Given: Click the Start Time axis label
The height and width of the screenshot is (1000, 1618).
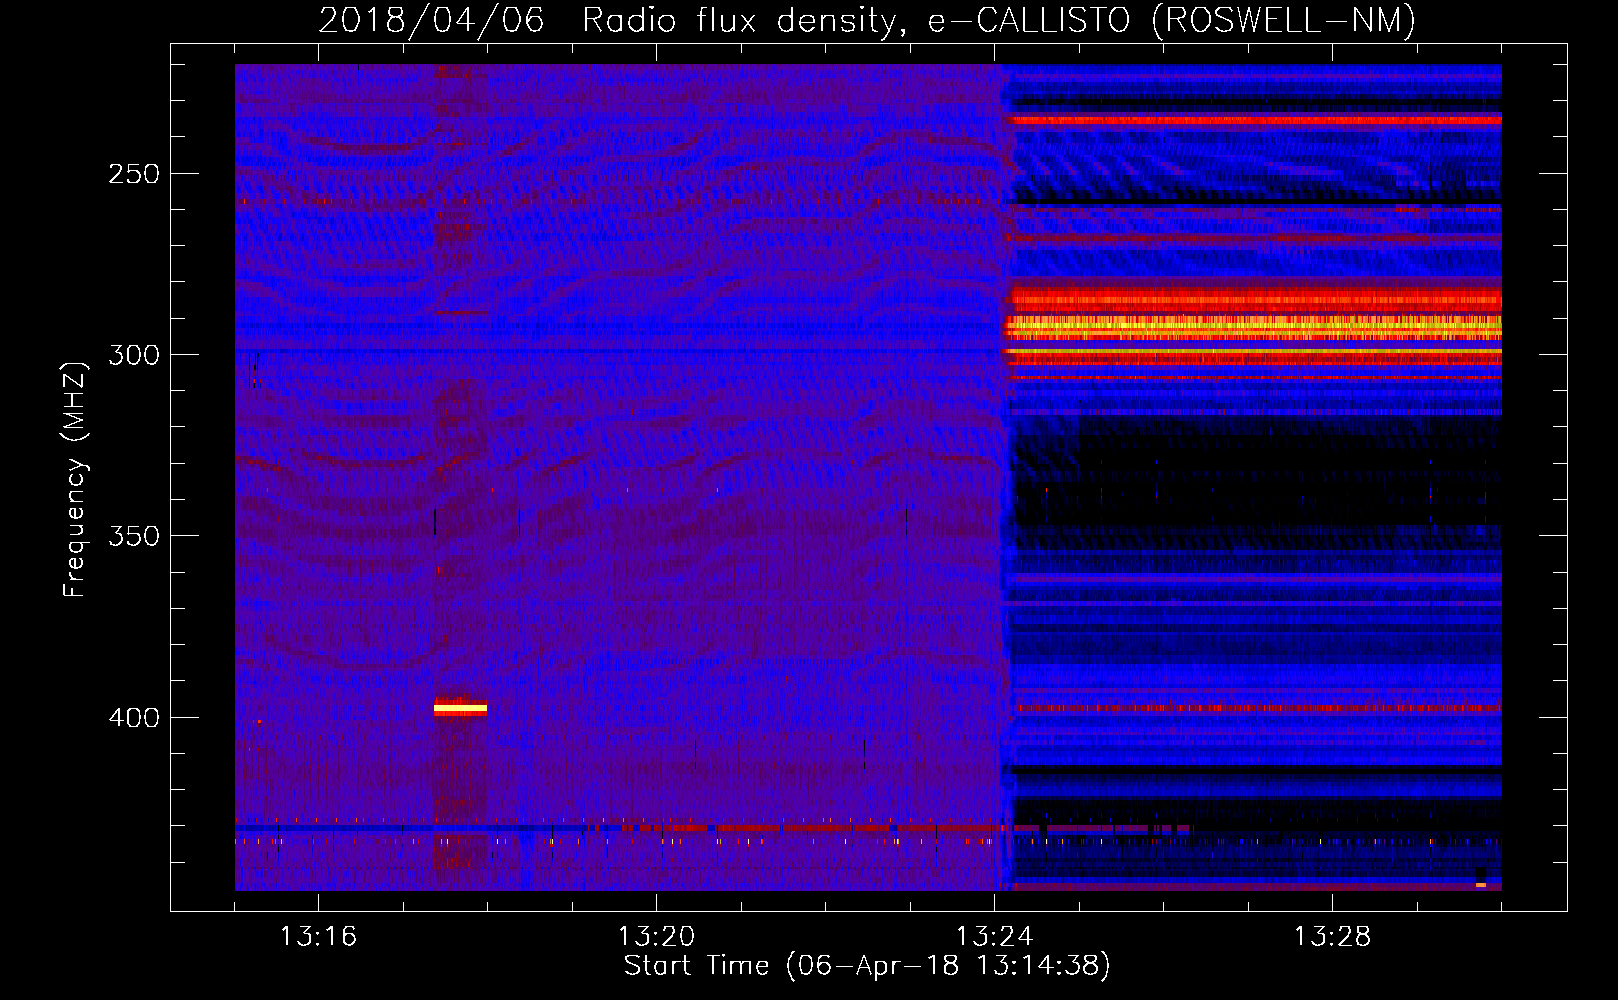Looking at the screenshot, I should [x=867, y=966].
